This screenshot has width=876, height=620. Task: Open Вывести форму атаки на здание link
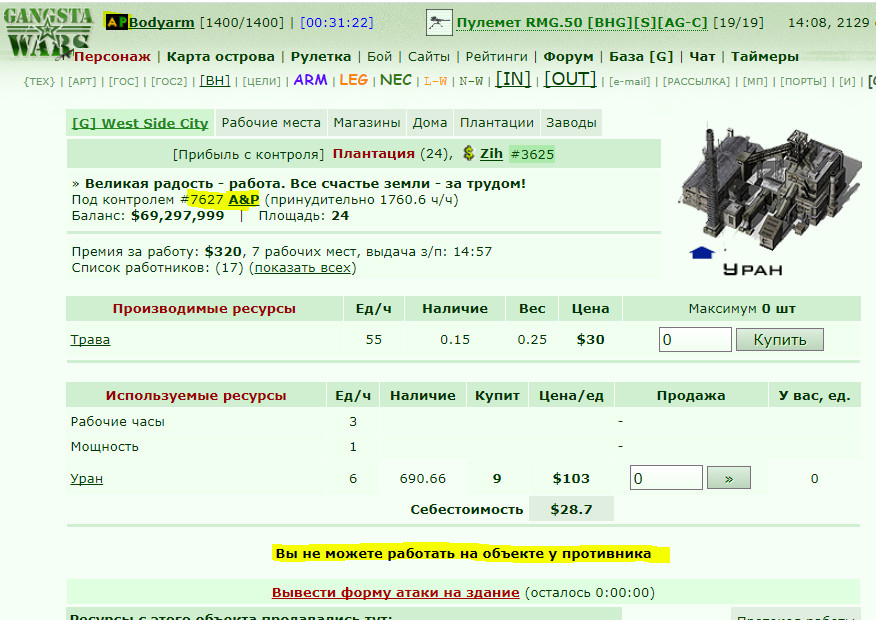coord(396,593)
